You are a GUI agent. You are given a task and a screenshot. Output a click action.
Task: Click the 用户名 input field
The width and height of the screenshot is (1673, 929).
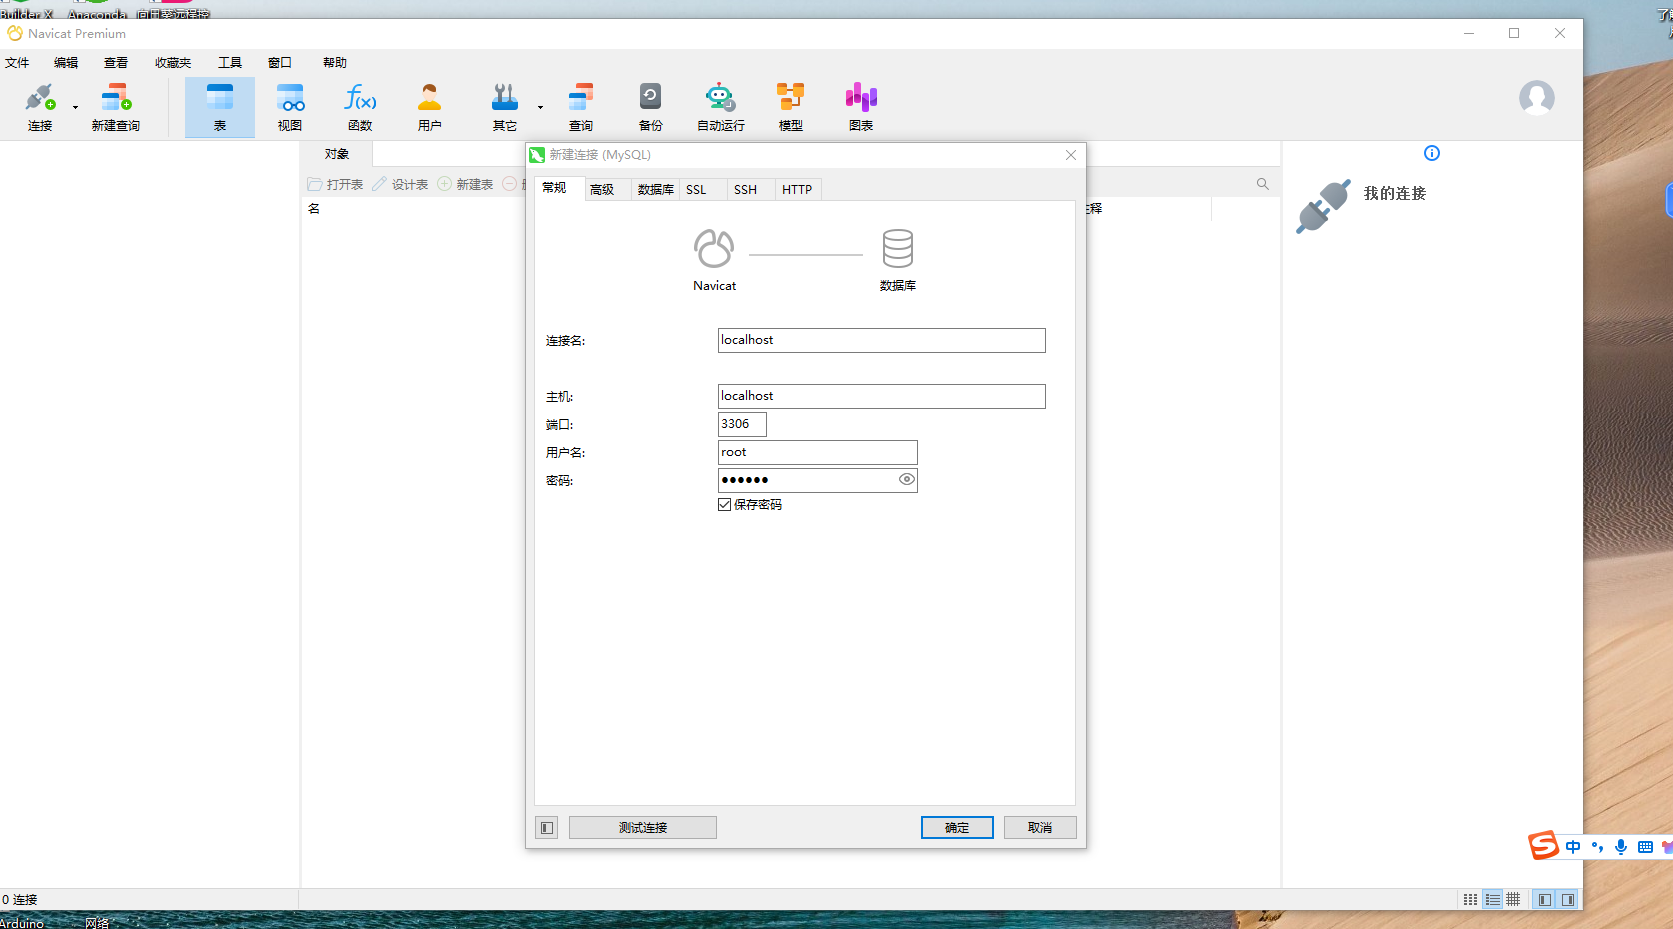[817, 452]
